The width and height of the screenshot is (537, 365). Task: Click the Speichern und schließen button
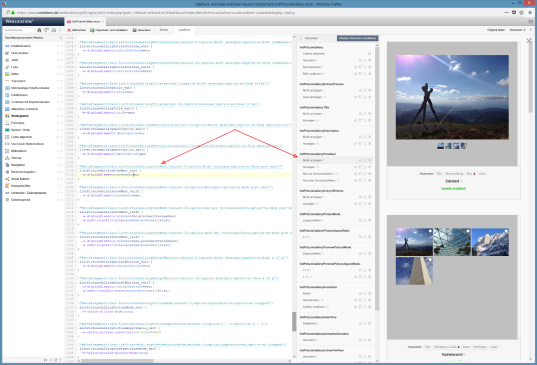coord(109,30)
